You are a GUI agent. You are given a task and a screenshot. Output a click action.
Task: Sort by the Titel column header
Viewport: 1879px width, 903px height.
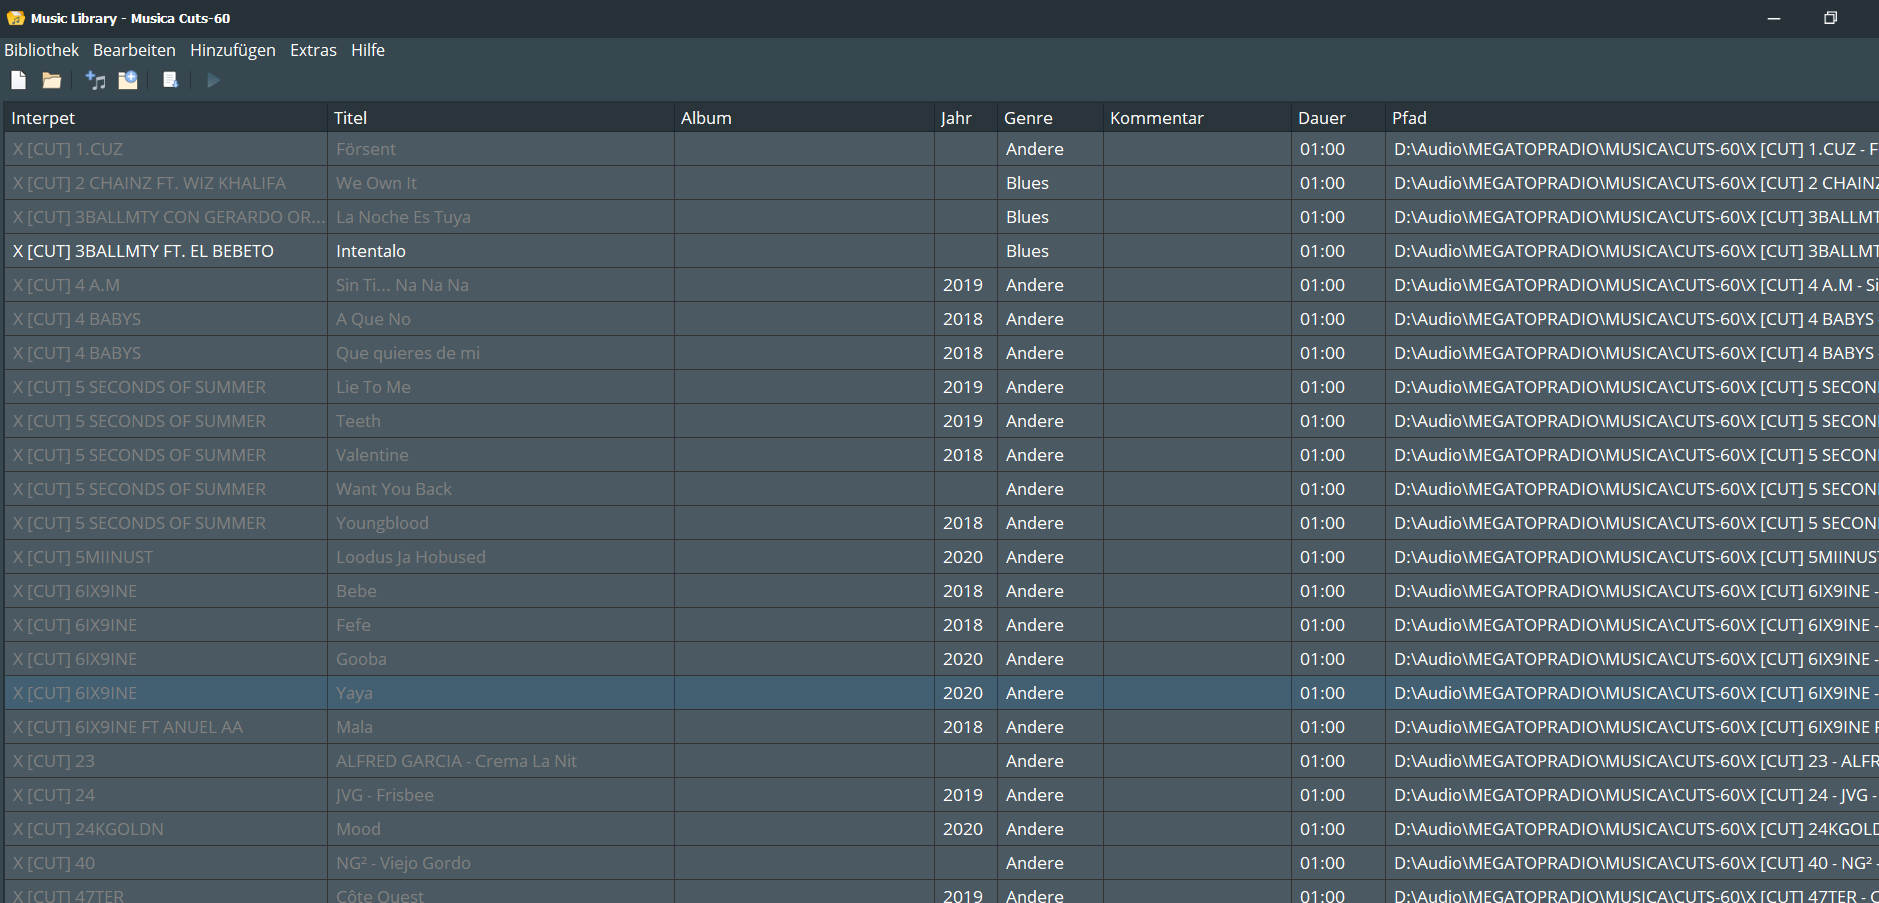pos(501,118)
